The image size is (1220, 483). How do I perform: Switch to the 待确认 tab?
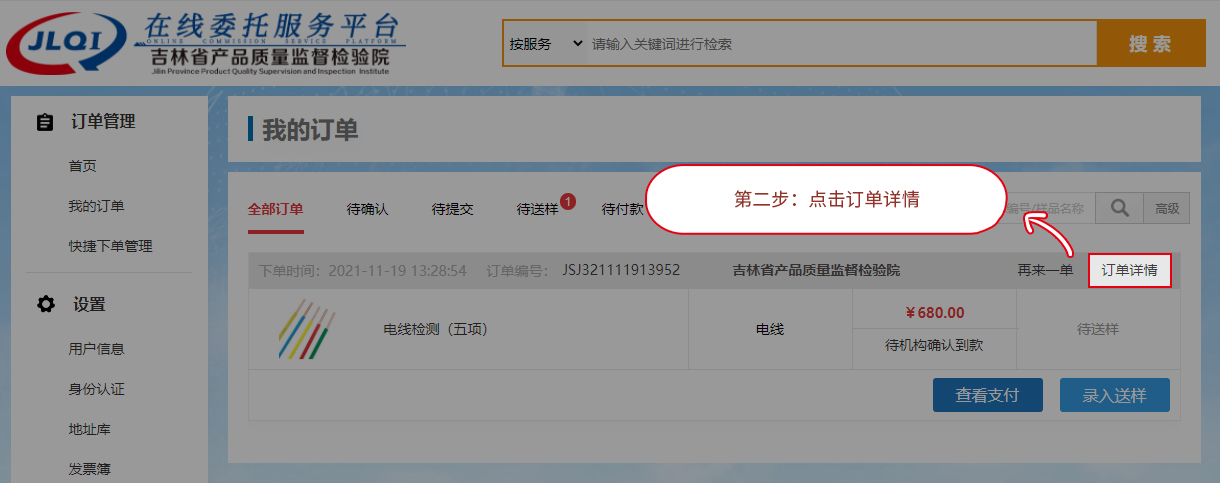point(367,209)
